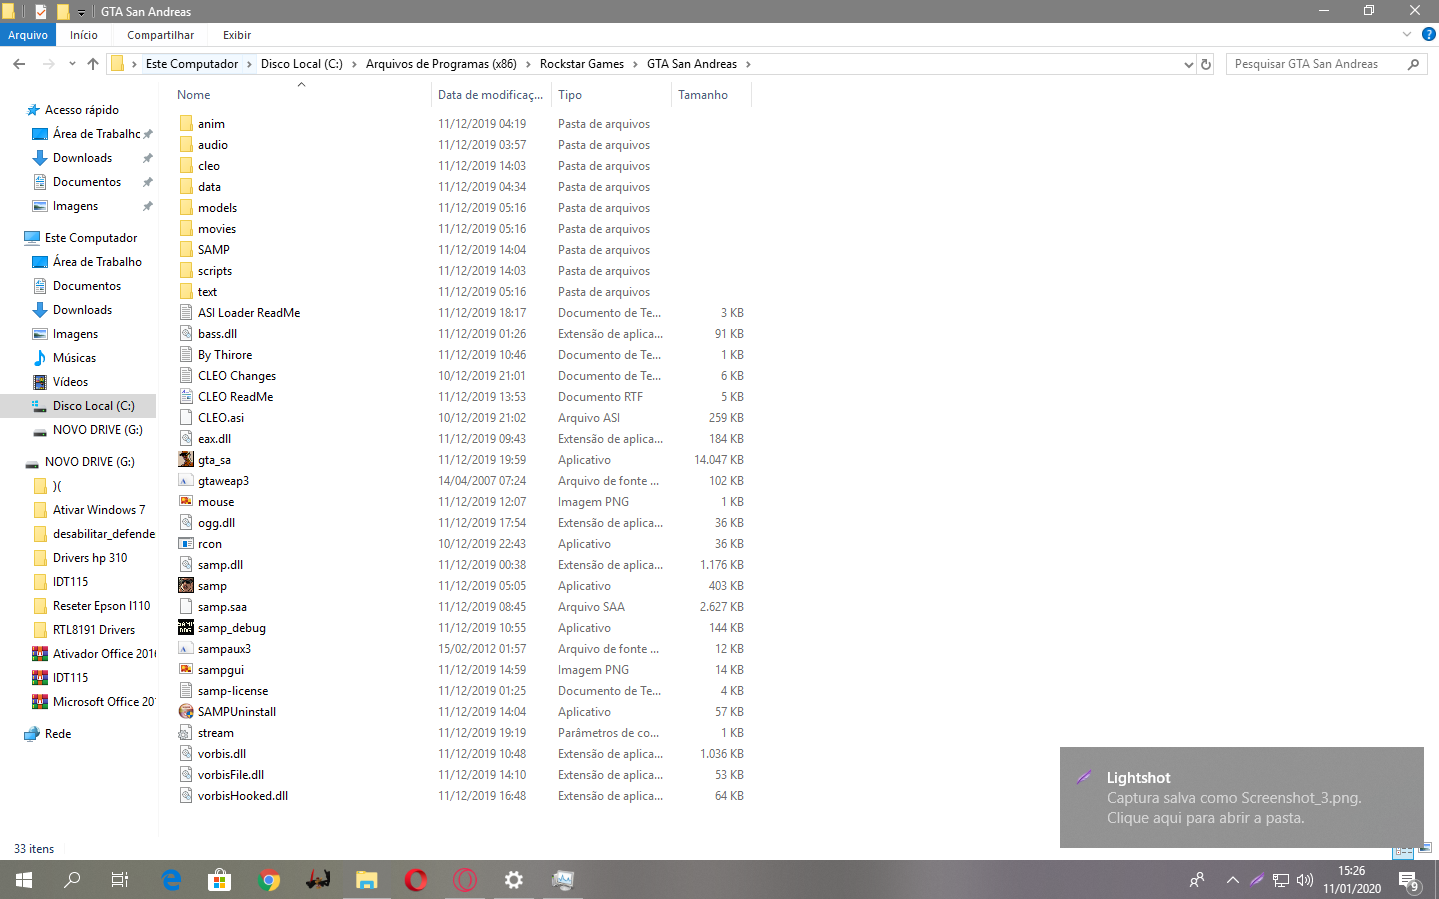Screen dimensions: 1439x899
Task: Click the samp application icon
Action: point(186,586)
